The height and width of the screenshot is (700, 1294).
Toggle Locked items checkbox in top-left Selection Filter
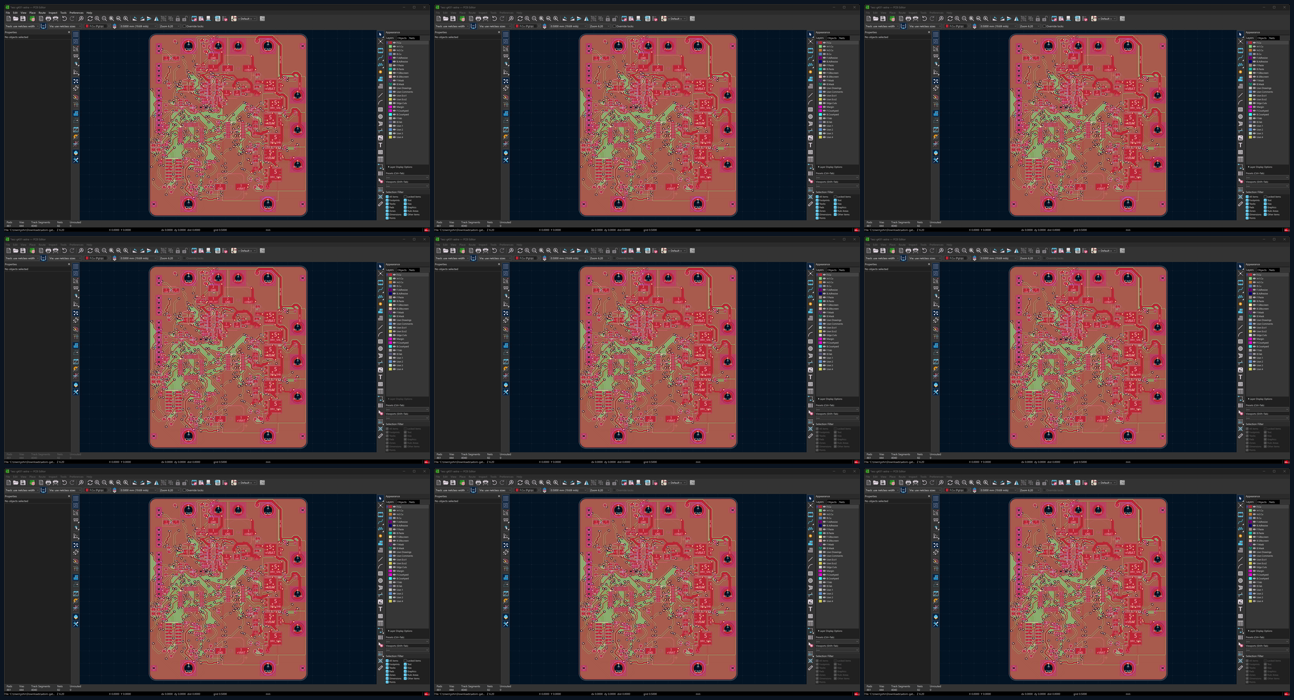[x=405, y=197]
